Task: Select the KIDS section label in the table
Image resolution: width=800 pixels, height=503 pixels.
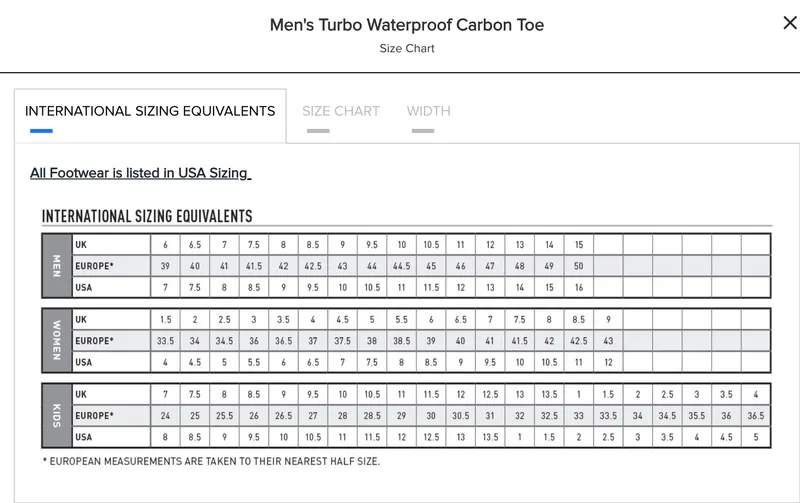Action: [56, 414]
